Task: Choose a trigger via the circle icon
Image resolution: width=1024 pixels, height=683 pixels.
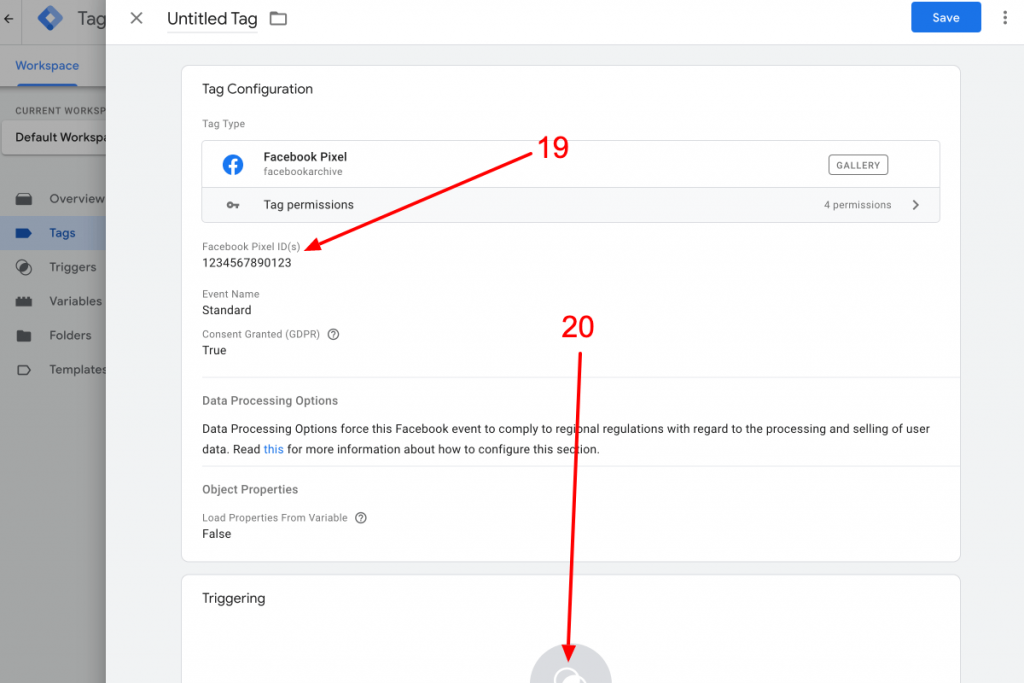Action: [570, 665]
